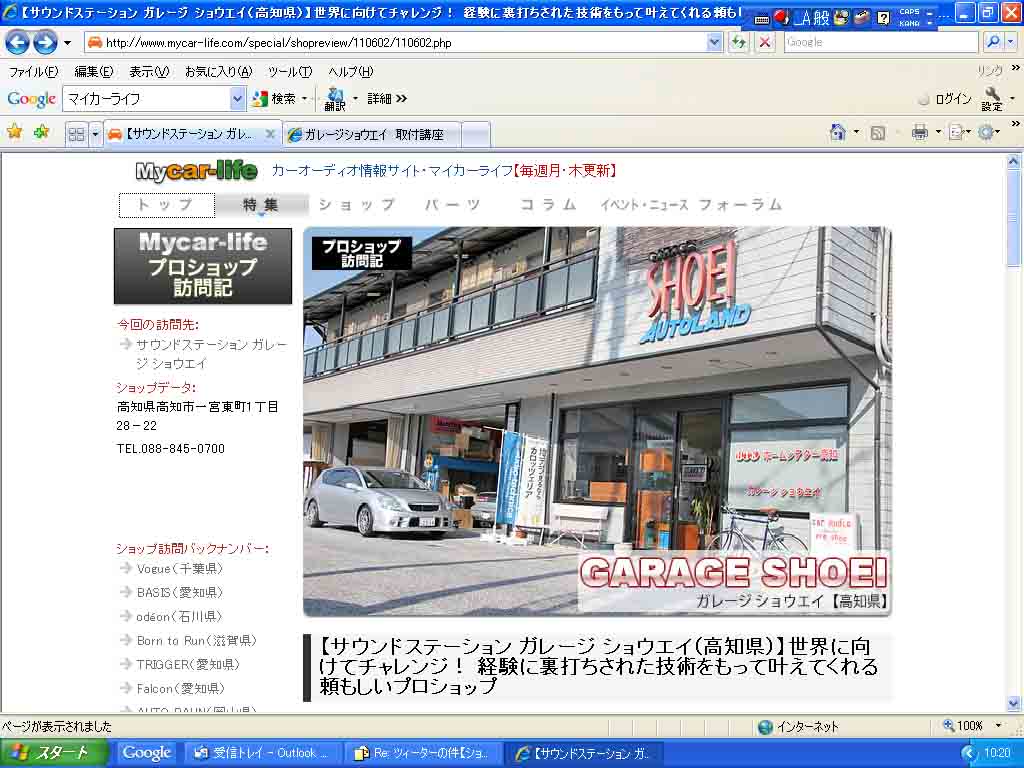Viewport: 1024px width, 768px height.
Task: Click the vertical page scrollbar
Action: coord(1013,450)
